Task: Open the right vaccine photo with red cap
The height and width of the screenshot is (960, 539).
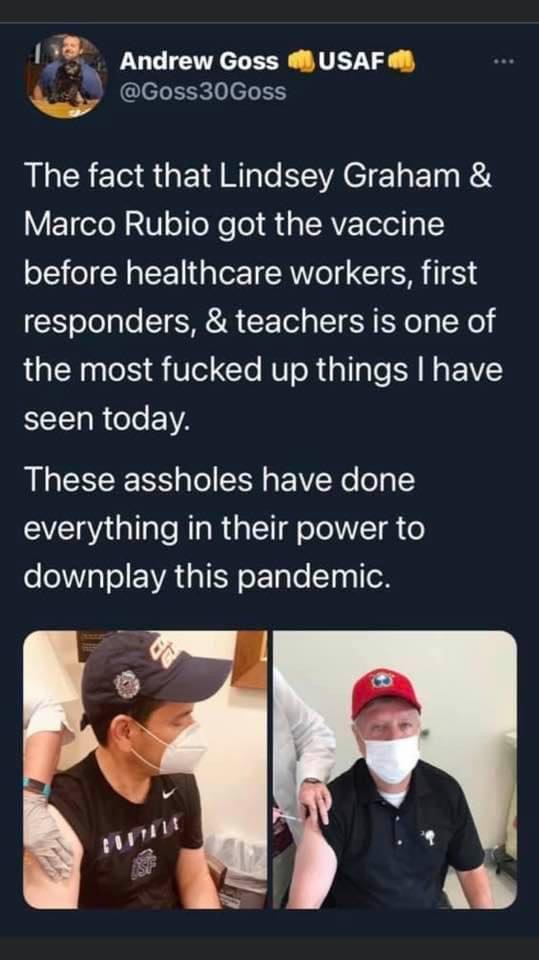Action: click(x=395, y=770)
